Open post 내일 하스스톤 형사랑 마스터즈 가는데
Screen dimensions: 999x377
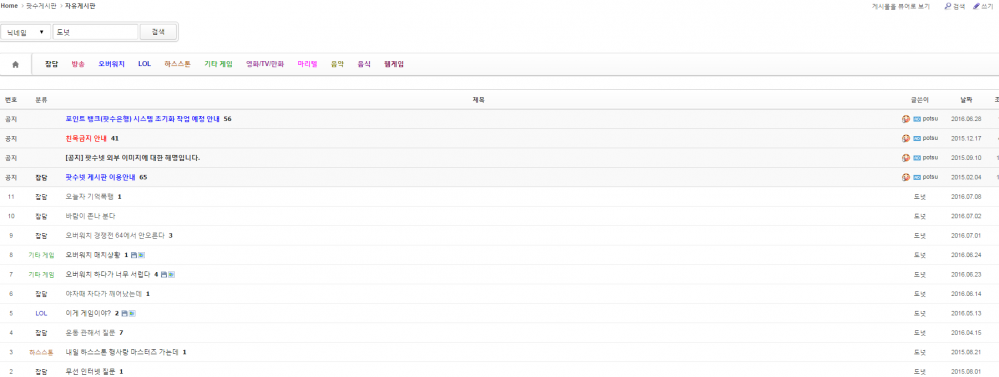point(122,352)
